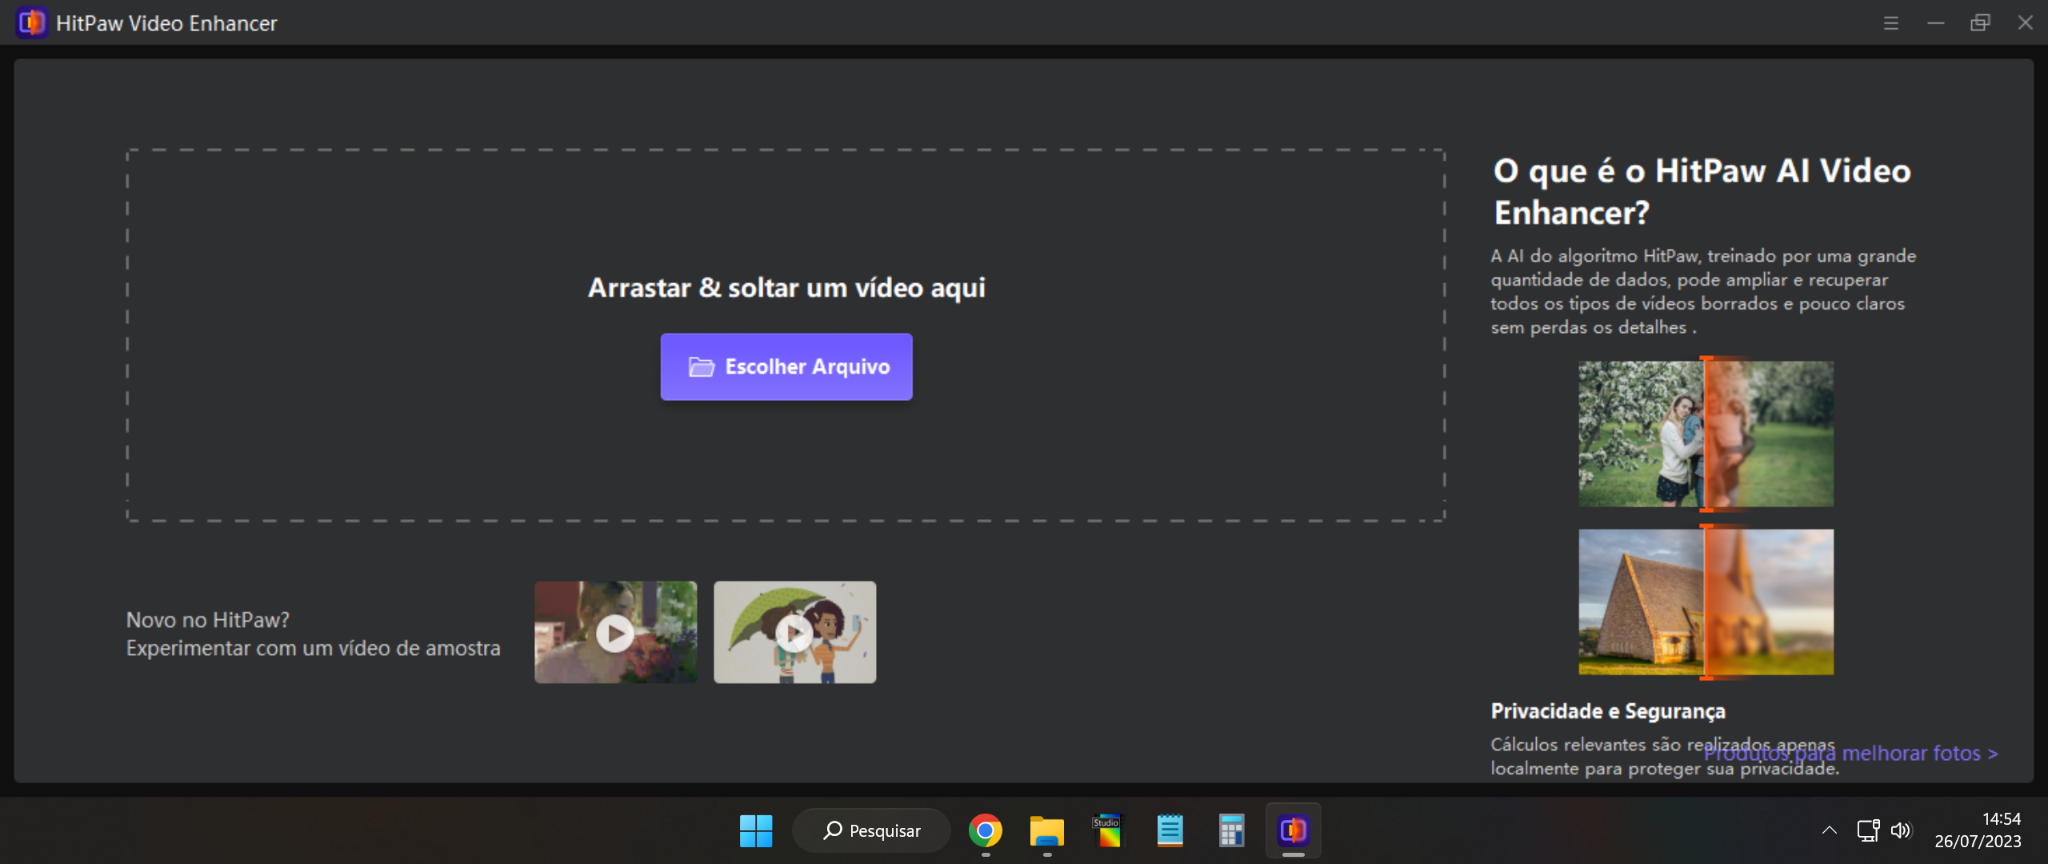
Task: Click 'Privacidade e Segurança' heading
Action: click(x=1608, y=711)
